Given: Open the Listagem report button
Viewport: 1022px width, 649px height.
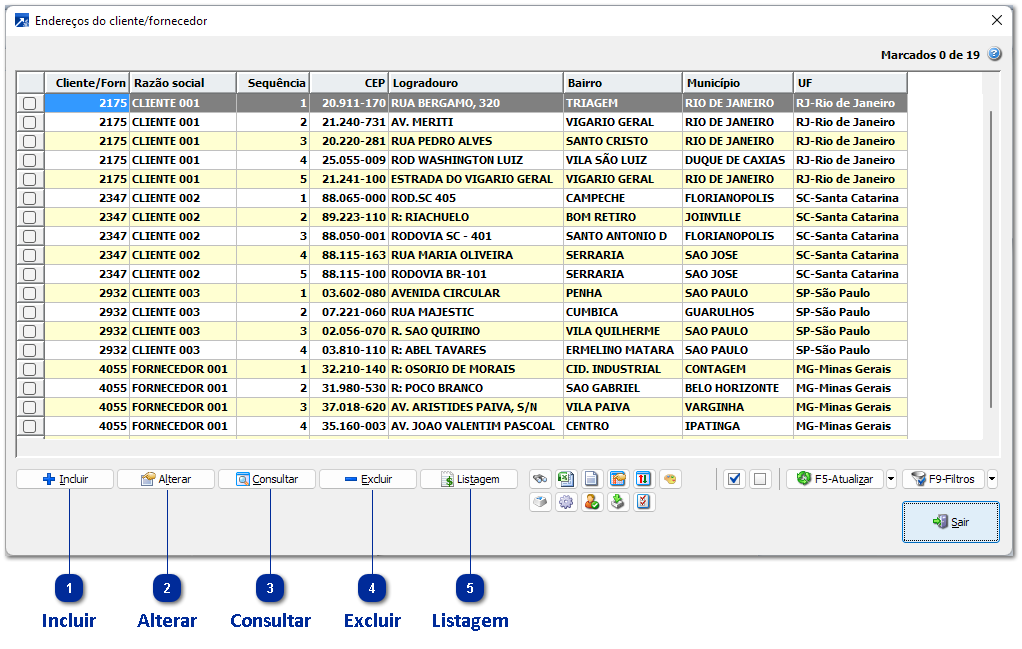Looking at the screenshot, I should tap(469, 479).
